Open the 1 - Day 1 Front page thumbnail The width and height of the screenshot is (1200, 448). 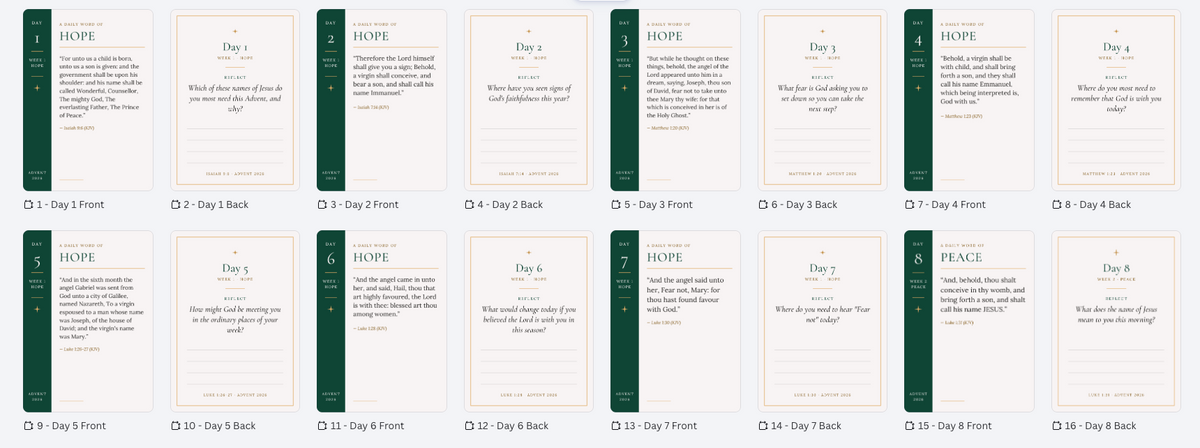(x=88, y=100)
